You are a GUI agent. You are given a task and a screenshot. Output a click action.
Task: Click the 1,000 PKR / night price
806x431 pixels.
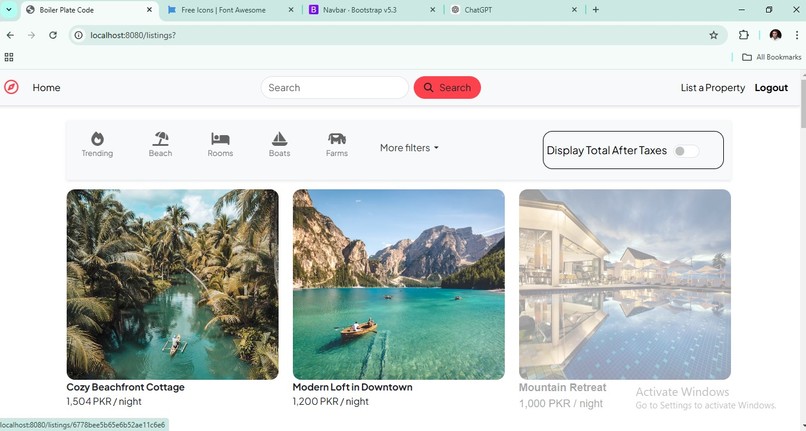point(561,404)
